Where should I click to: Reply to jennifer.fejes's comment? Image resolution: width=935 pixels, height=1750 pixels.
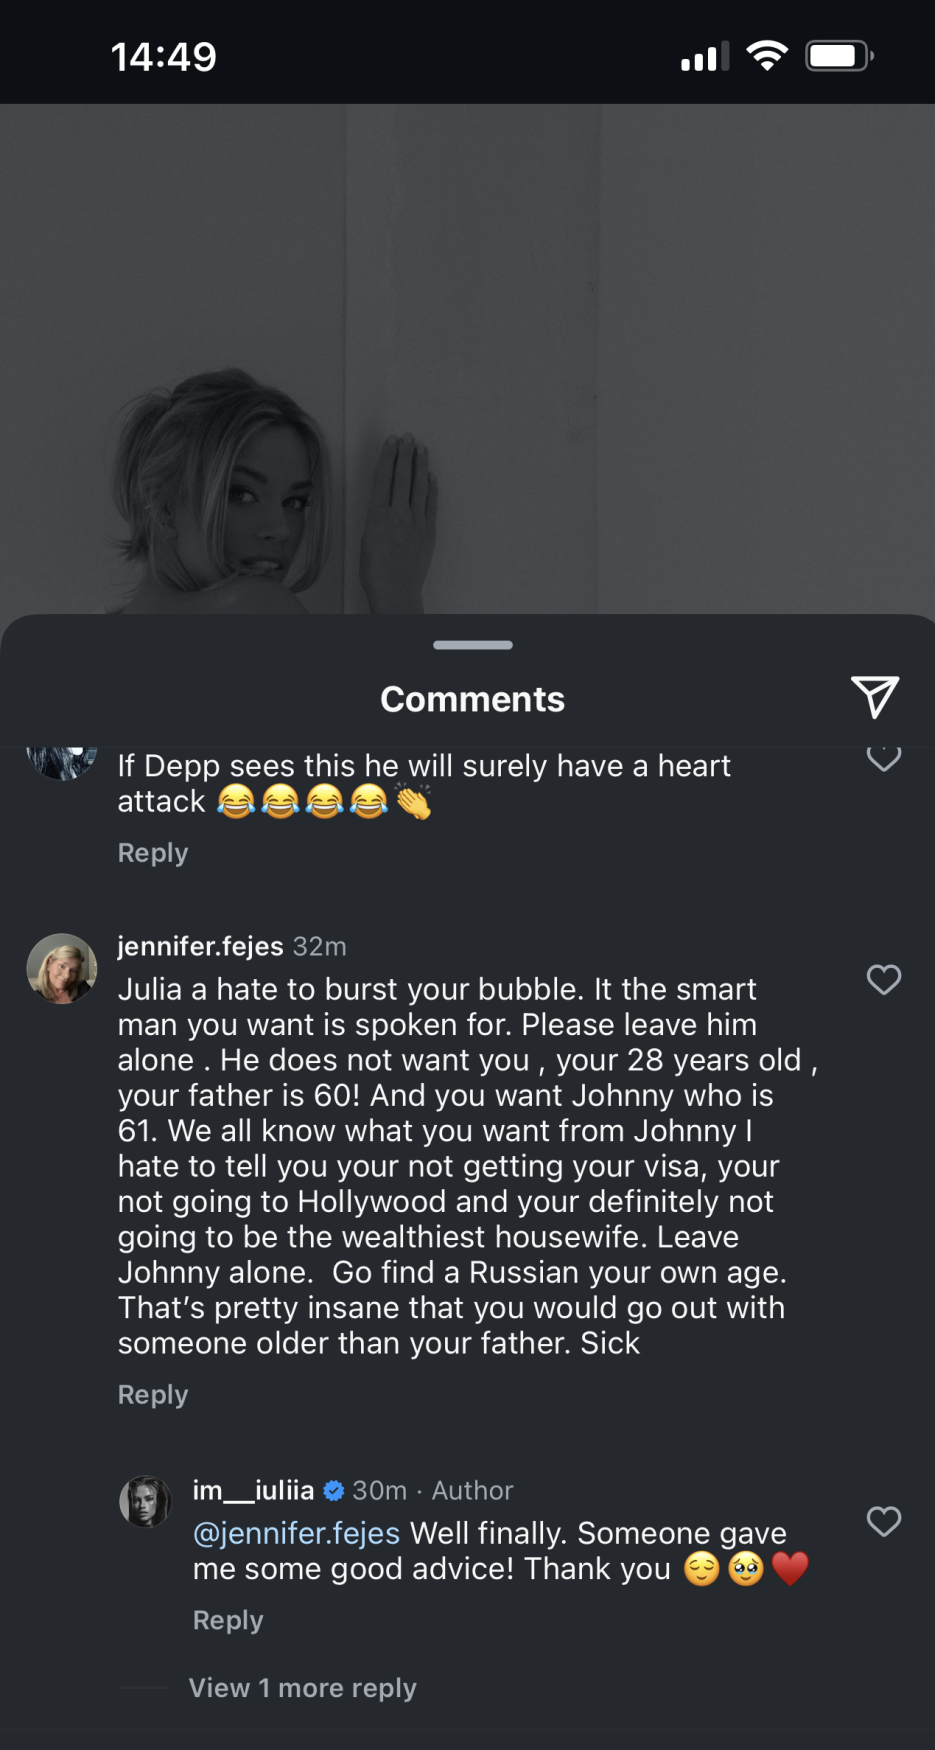pyautogui.click(x=153, y=1395)
